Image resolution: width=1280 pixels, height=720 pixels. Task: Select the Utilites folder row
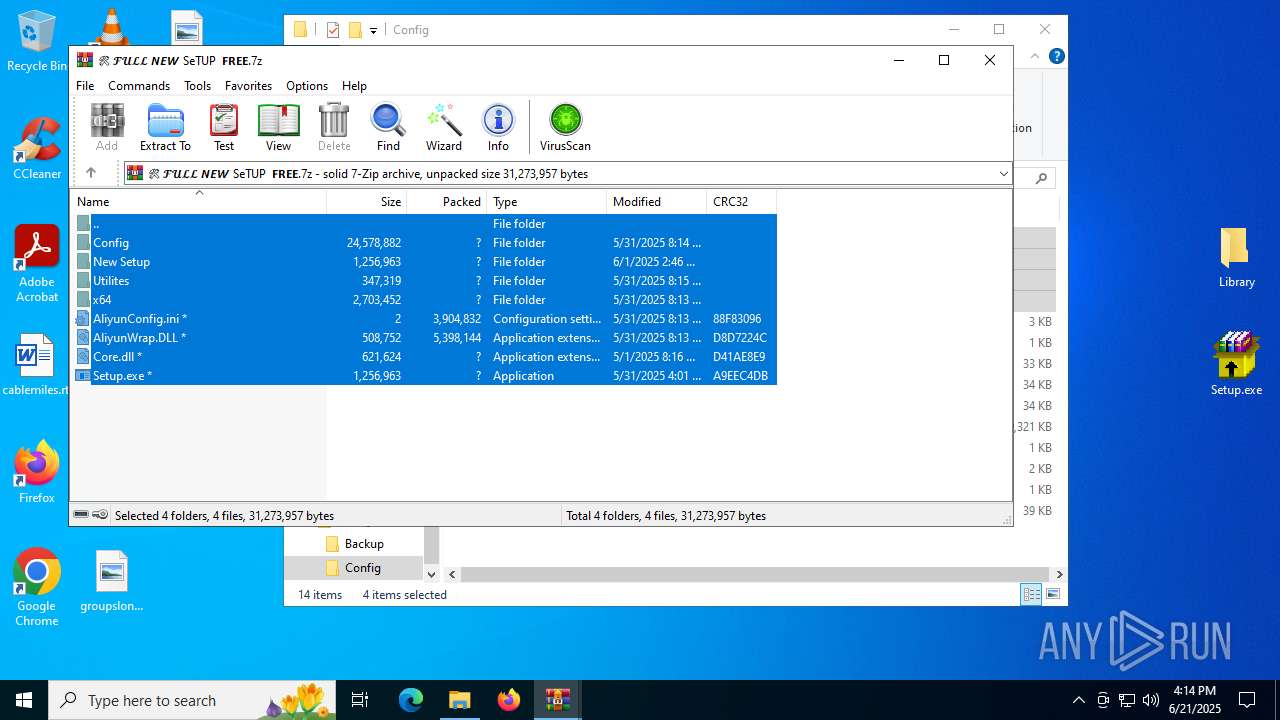coord(424,281)
